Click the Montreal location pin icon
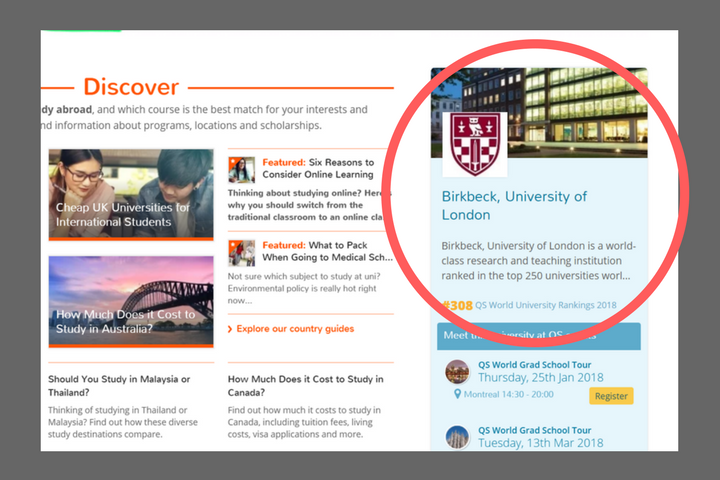Image resolution: width=720 pixels, height=480 pixels. click(457, 394)
